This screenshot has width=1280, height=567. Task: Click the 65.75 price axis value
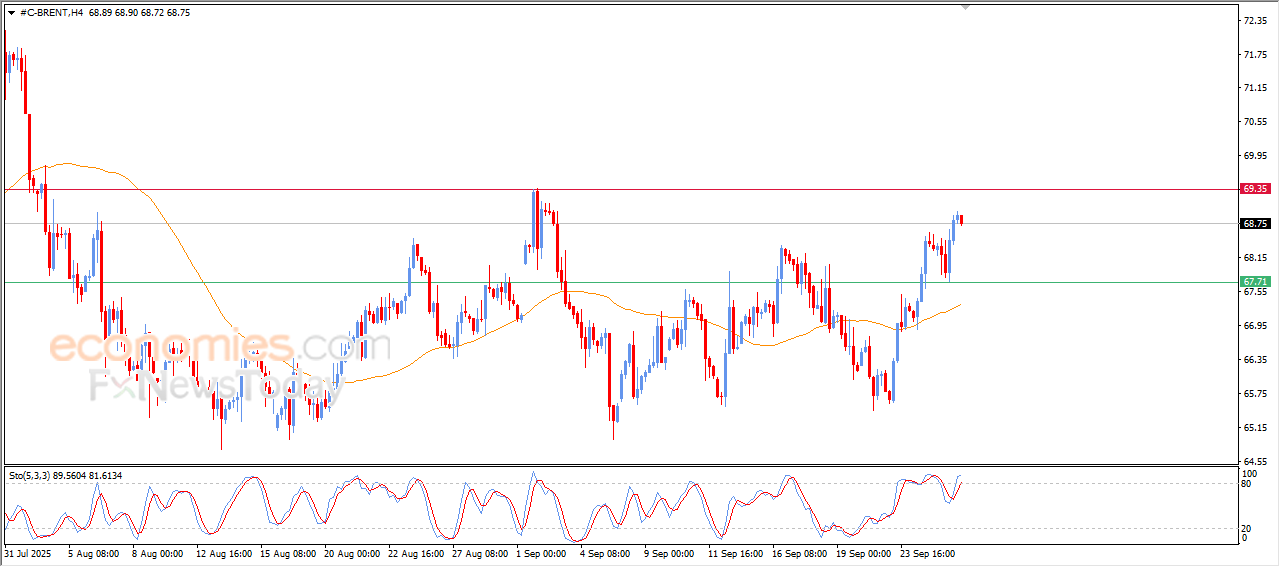point(1254,394)
